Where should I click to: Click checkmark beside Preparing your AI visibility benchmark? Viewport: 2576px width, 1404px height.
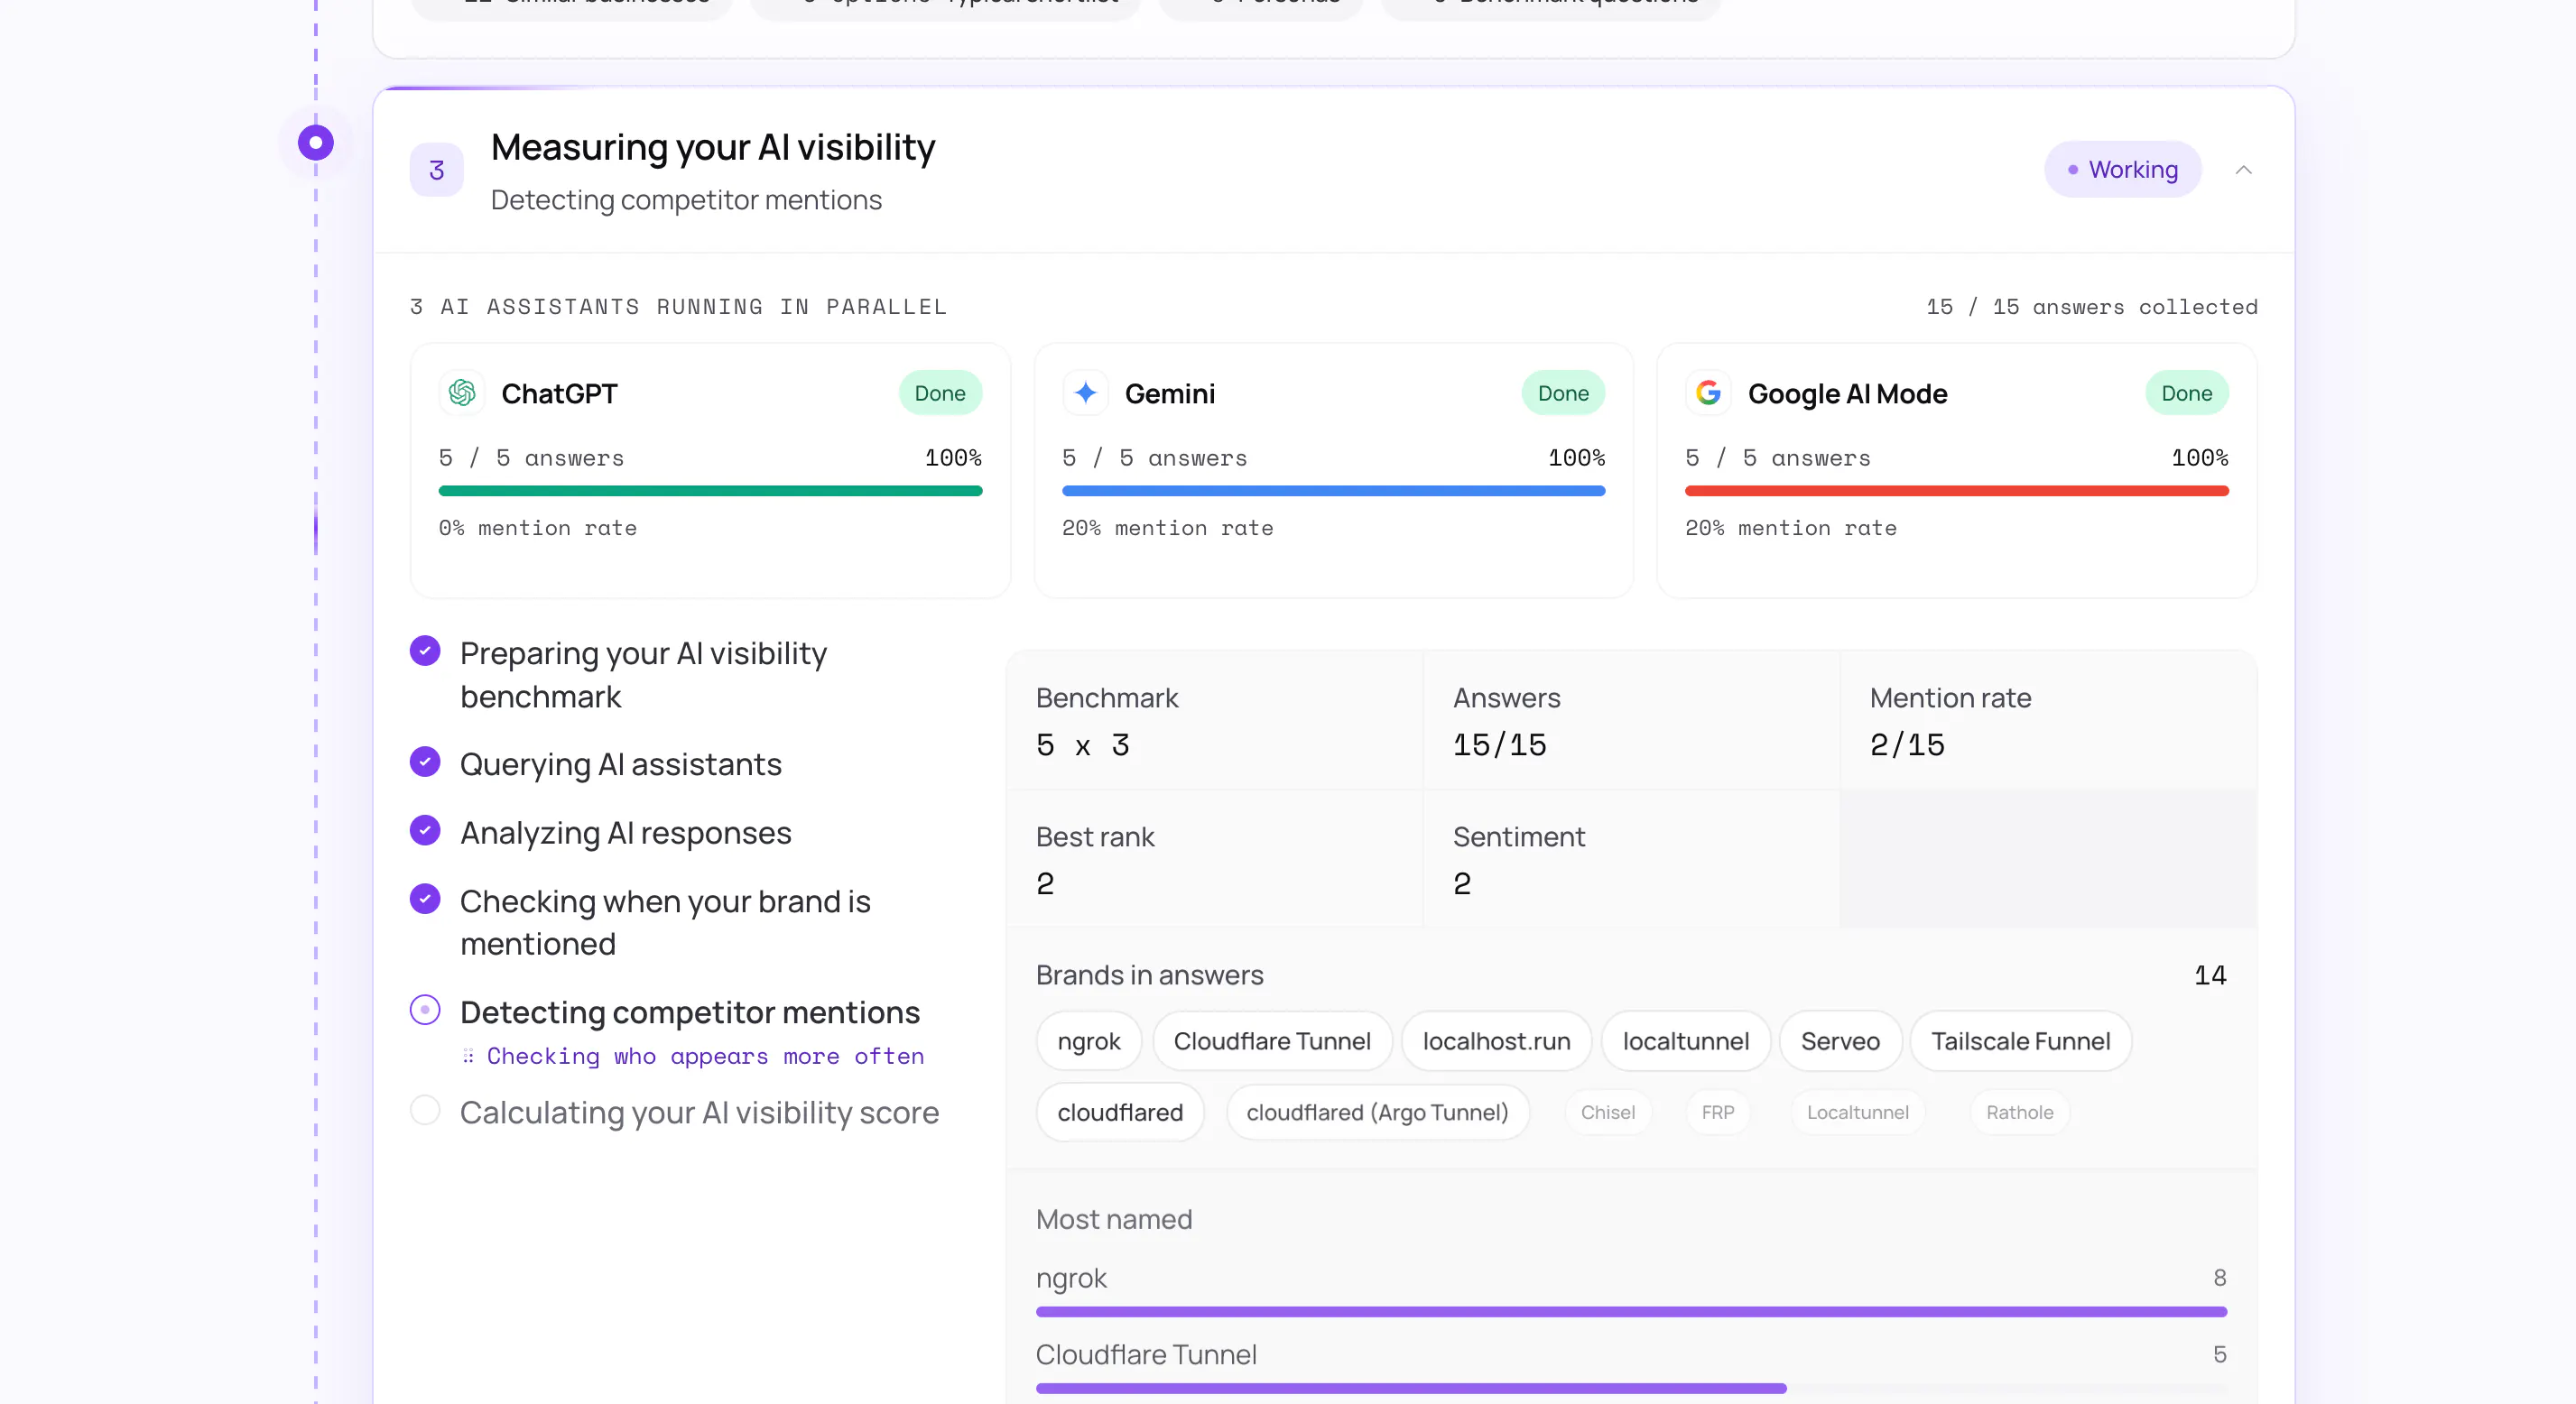click(425, 651)
